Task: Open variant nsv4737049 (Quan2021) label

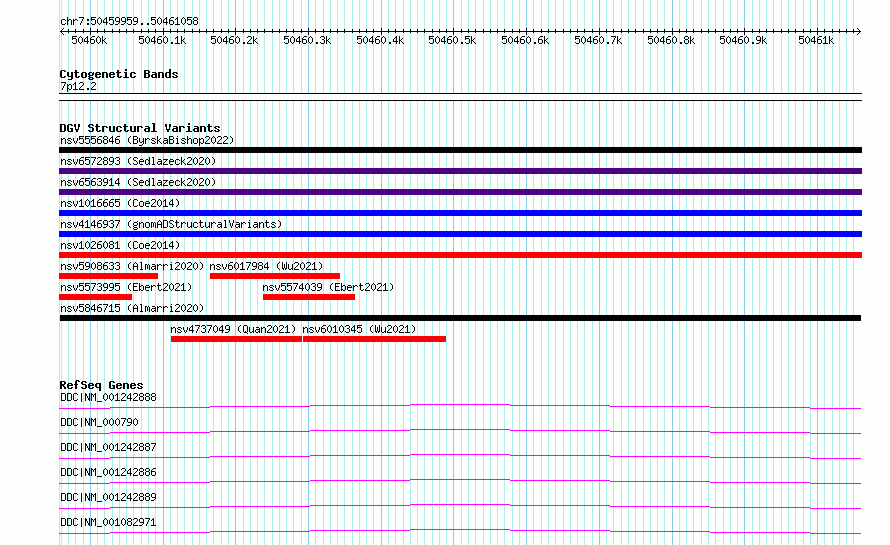Action: [x=233, y=329]
